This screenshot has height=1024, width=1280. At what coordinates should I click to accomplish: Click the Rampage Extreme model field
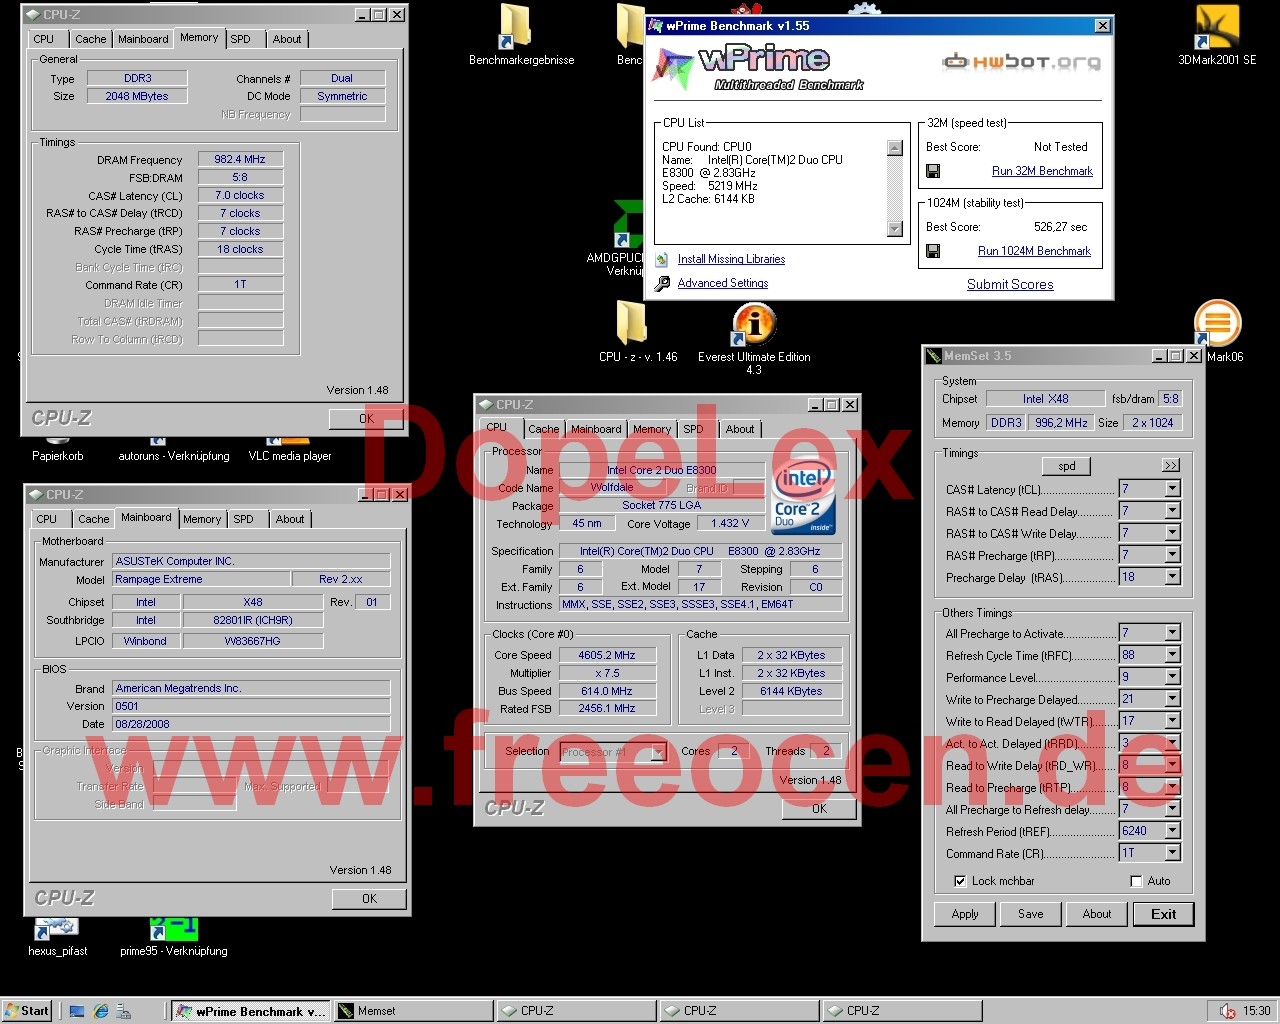[201, 579]
